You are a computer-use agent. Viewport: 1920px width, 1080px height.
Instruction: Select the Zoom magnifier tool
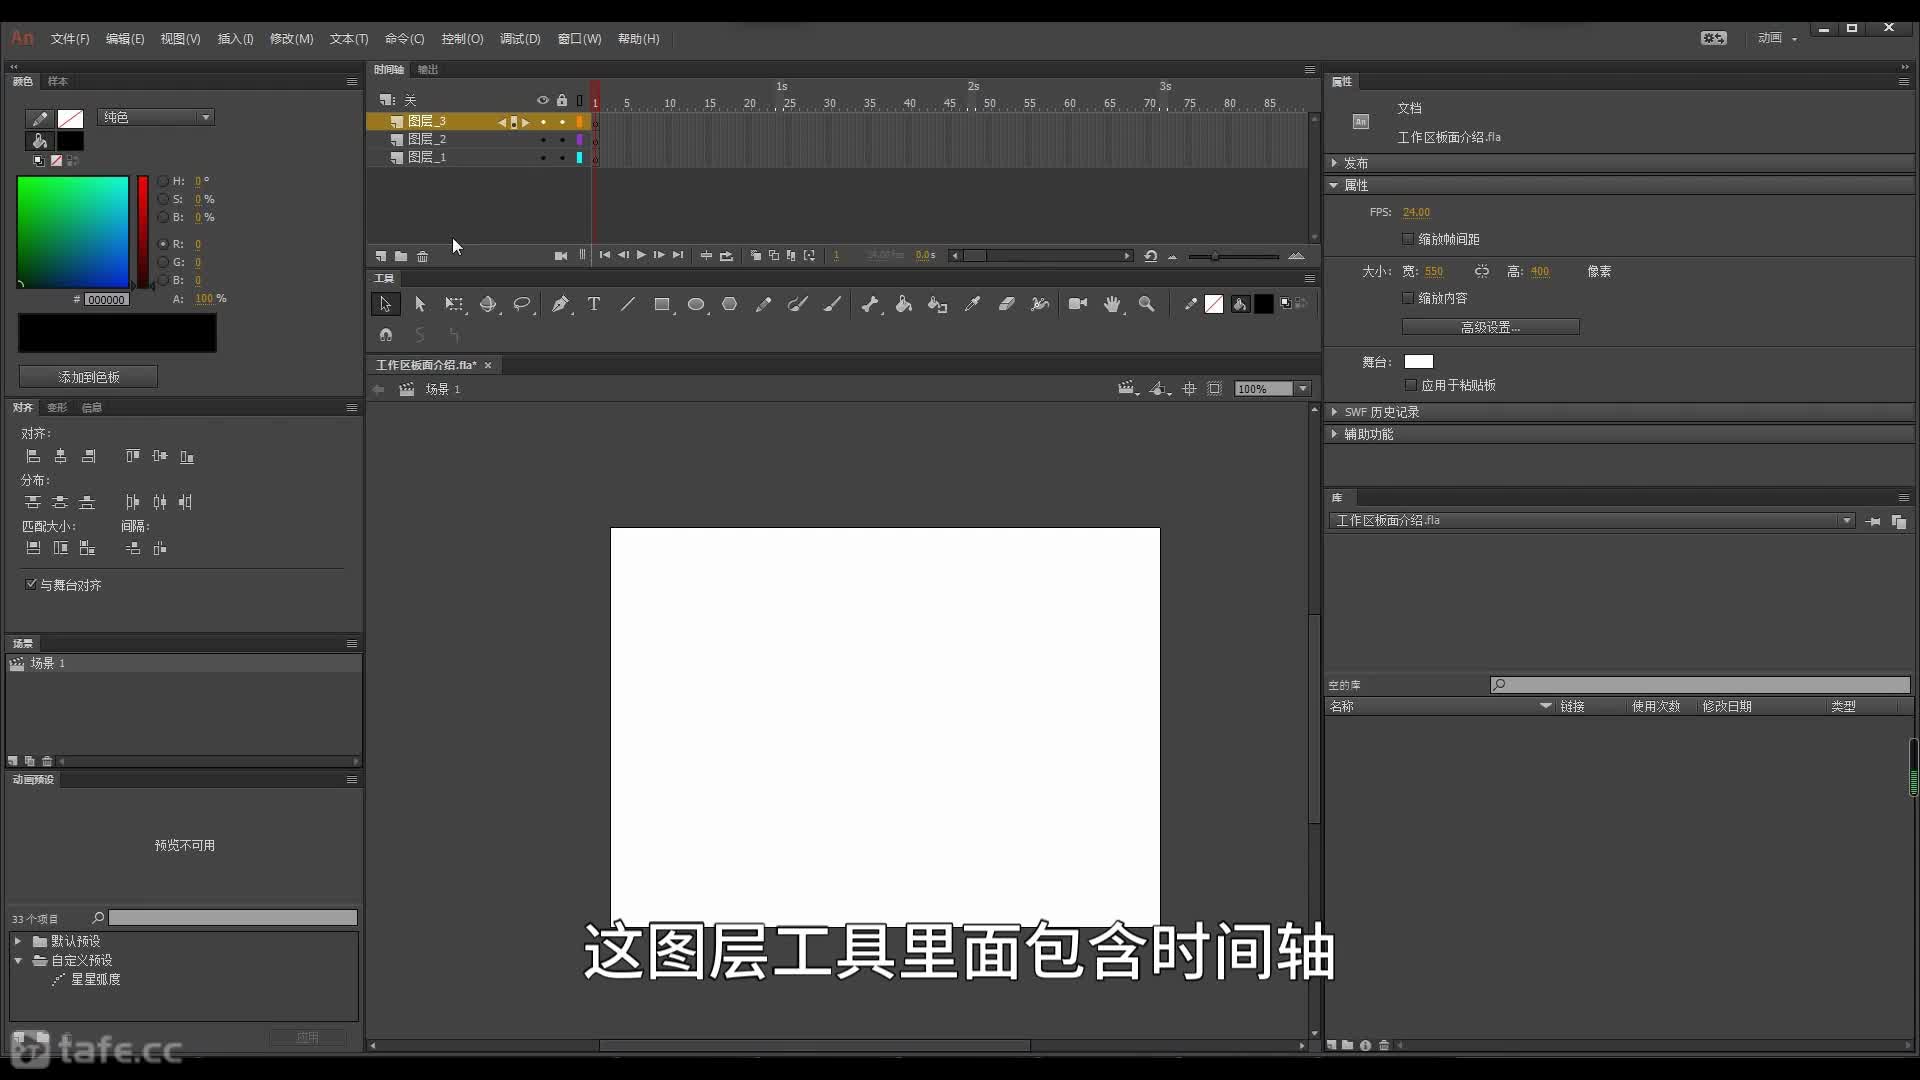tap(1147, 304)
